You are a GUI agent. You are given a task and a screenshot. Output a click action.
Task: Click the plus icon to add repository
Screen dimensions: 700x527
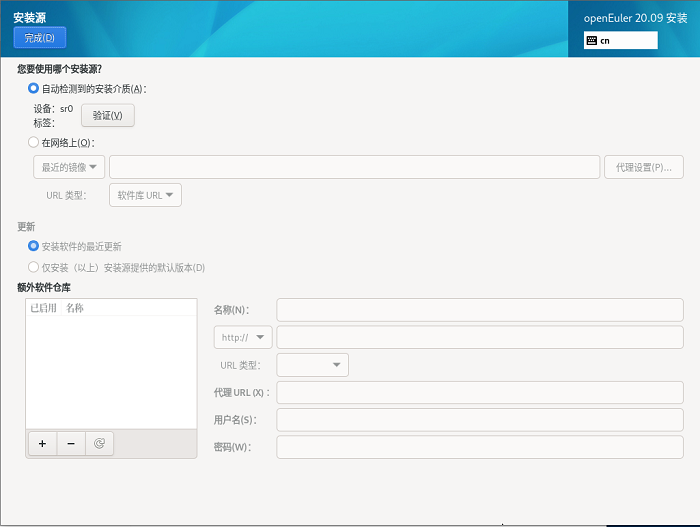[x=42, y=444]
